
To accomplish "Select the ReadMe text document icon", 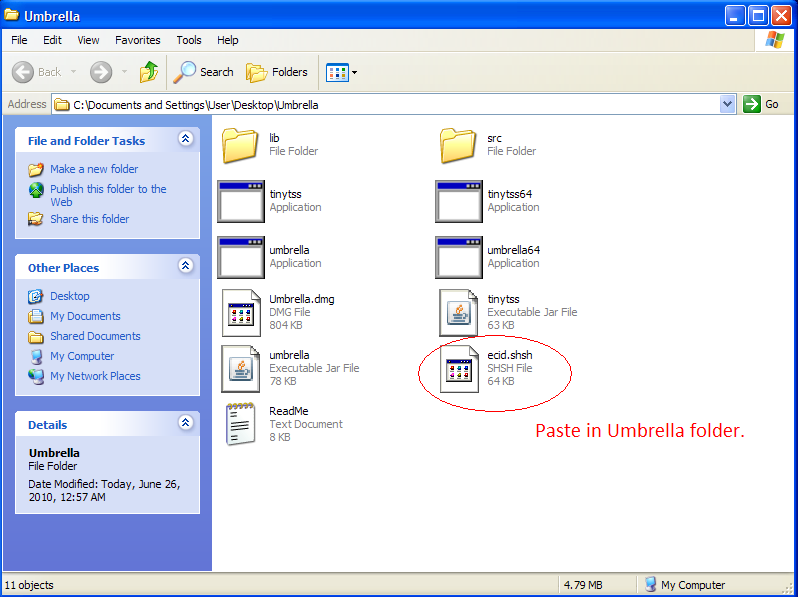I will [x=241, y=424].
